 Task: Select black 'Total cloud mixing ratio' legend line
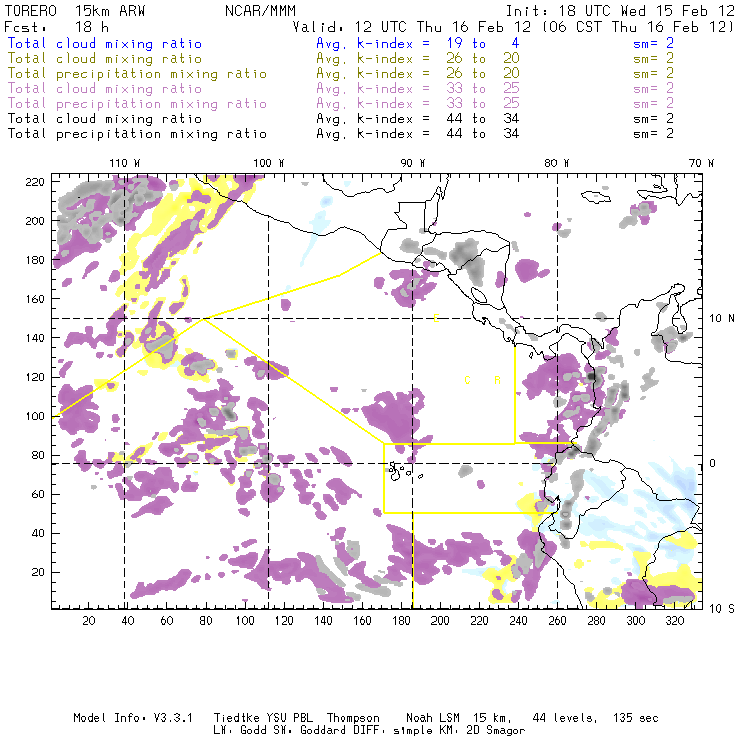[x=105, y=118]
